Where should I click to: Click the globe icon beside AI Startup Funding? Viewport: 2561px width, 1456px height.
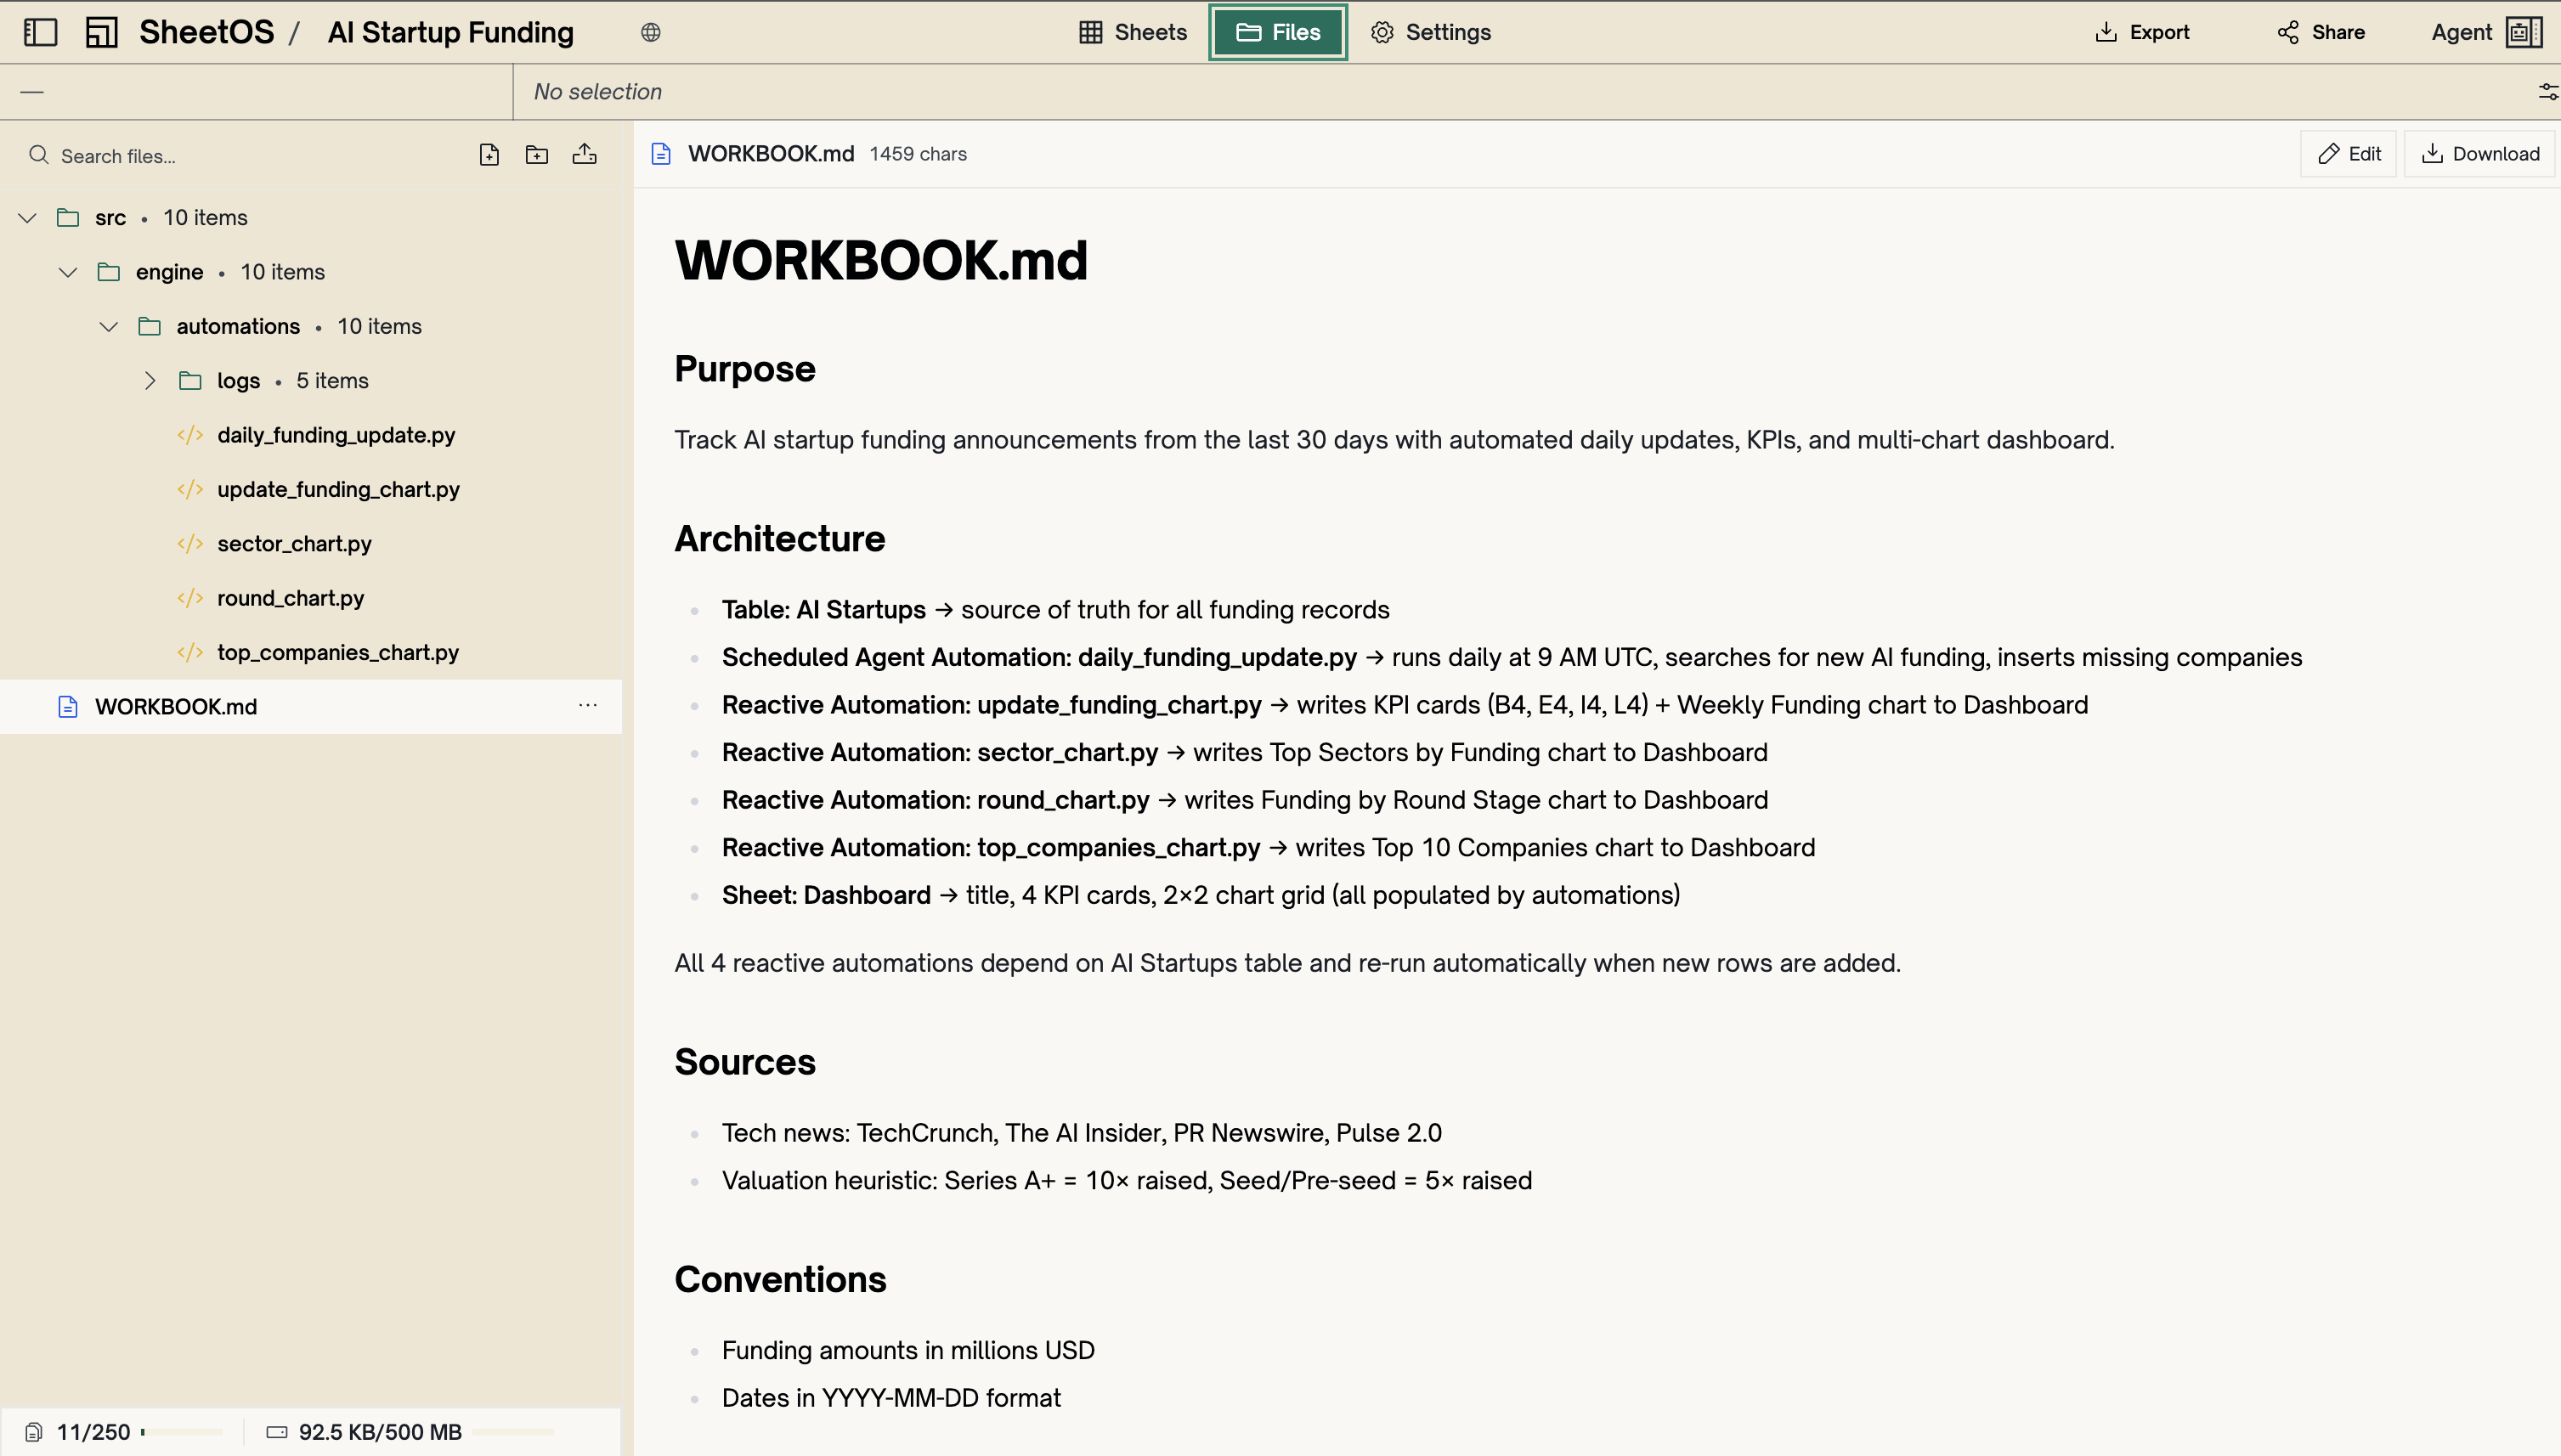[x=651, y=32]
